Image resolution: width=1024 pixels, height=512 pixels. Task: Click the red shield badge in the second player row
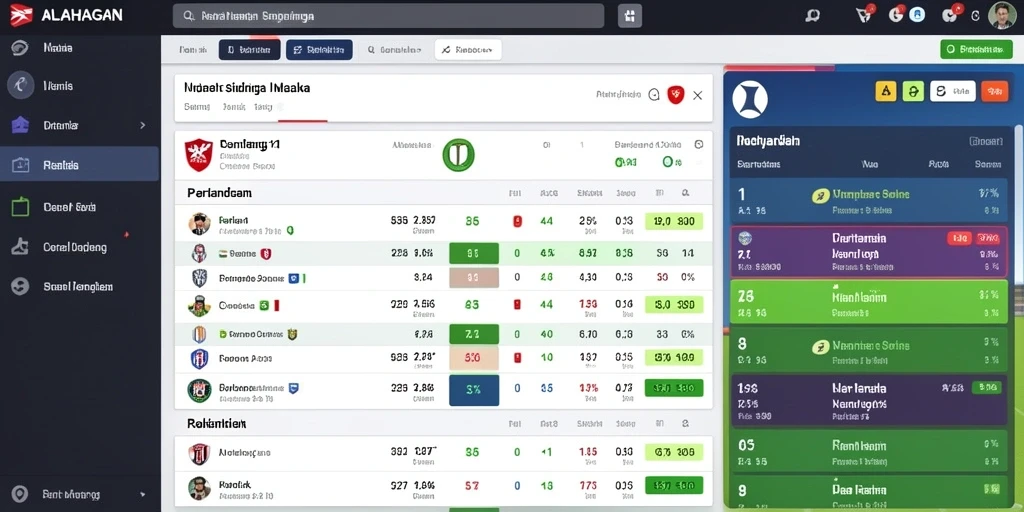point(266,253)
